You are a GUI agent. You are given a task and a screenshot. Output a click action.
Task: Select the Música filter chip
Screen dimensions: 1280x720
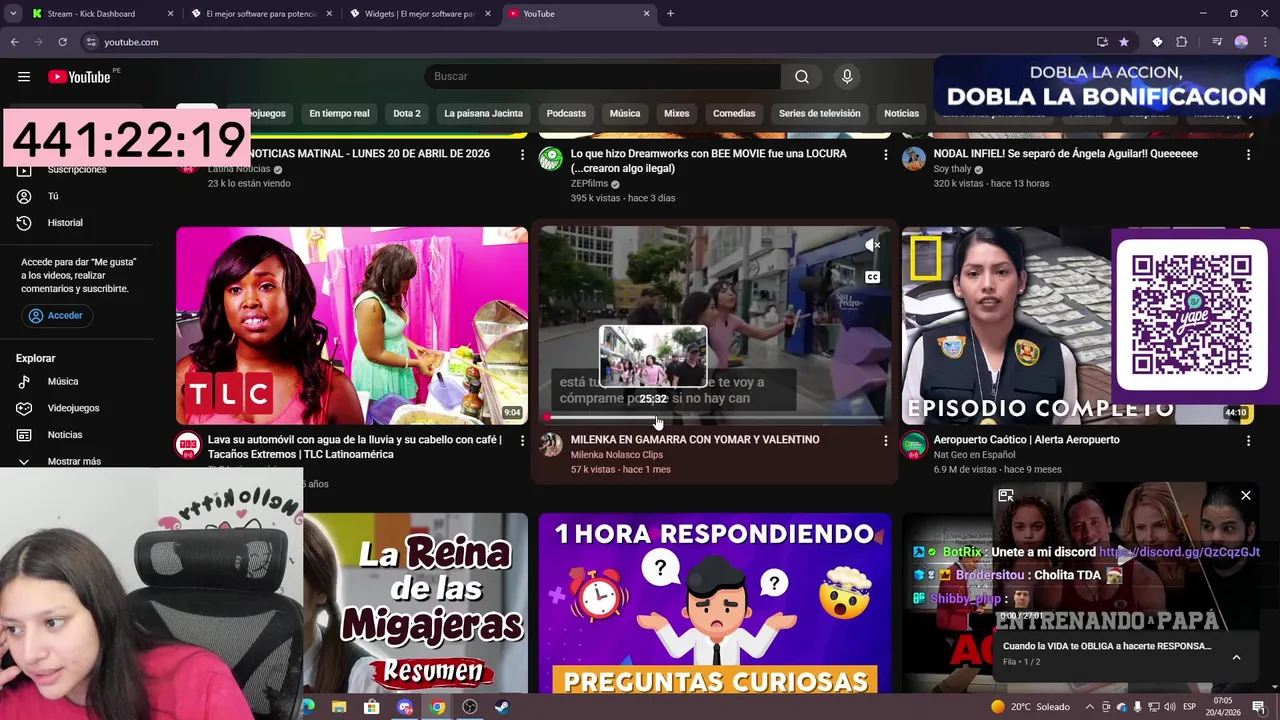pyautogui.click(x=625, y=114)
